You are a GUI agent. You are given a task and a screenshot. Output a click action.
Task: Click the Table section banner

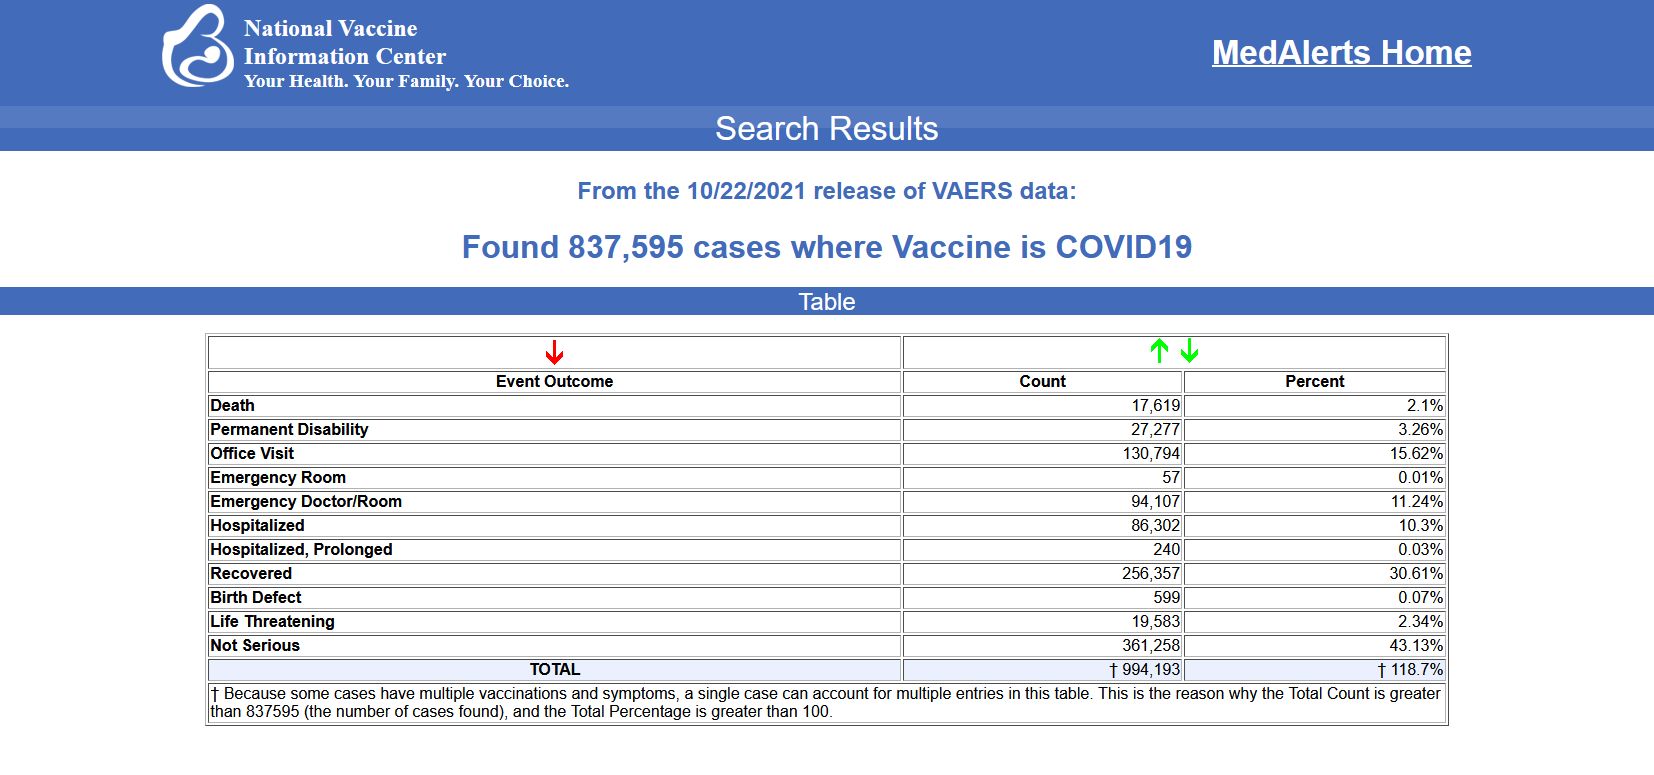click(x=826, y=302)
